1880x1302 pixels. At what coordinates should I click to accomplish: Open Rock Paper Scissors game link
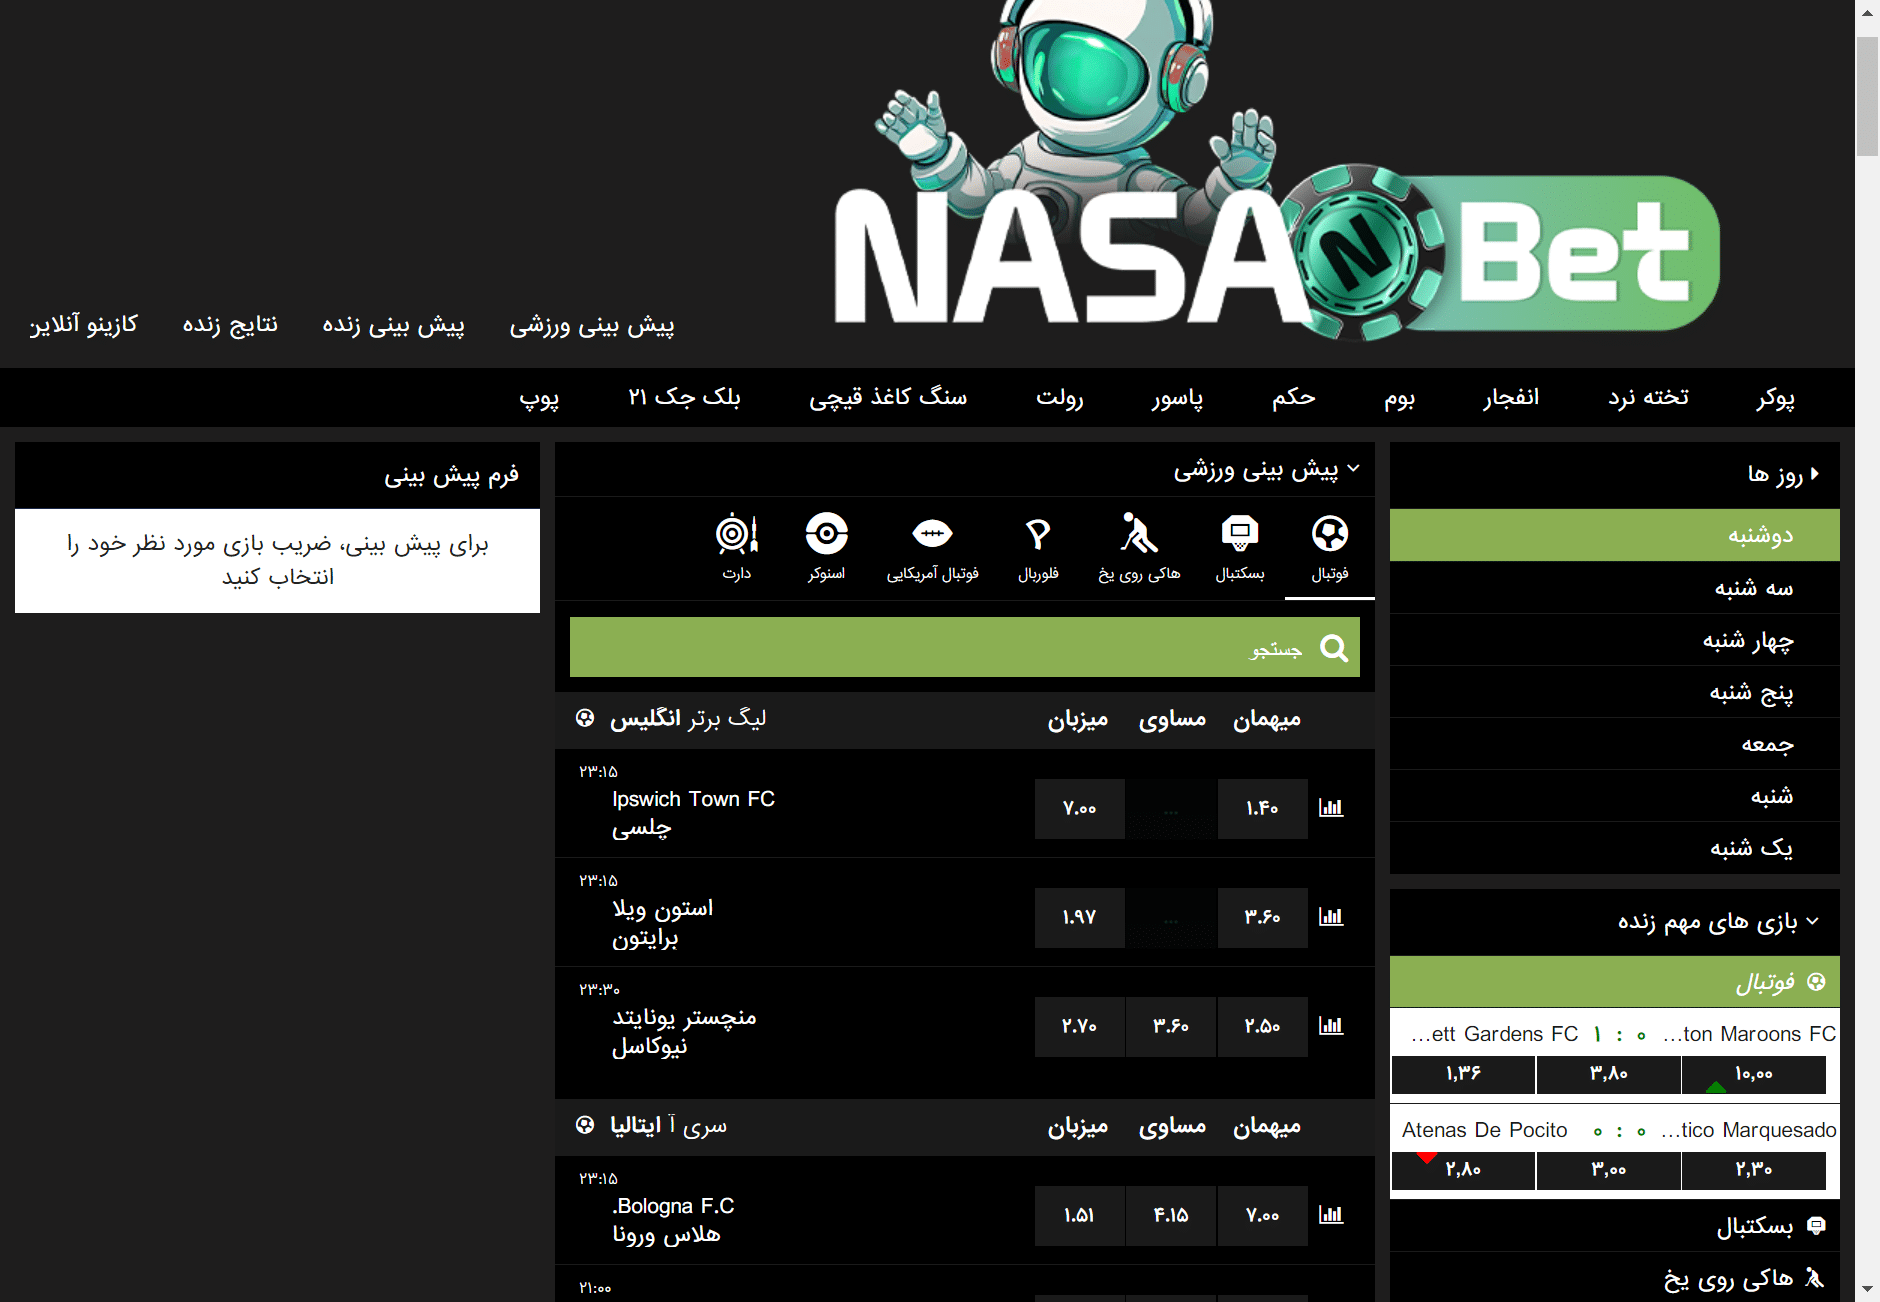888,397
